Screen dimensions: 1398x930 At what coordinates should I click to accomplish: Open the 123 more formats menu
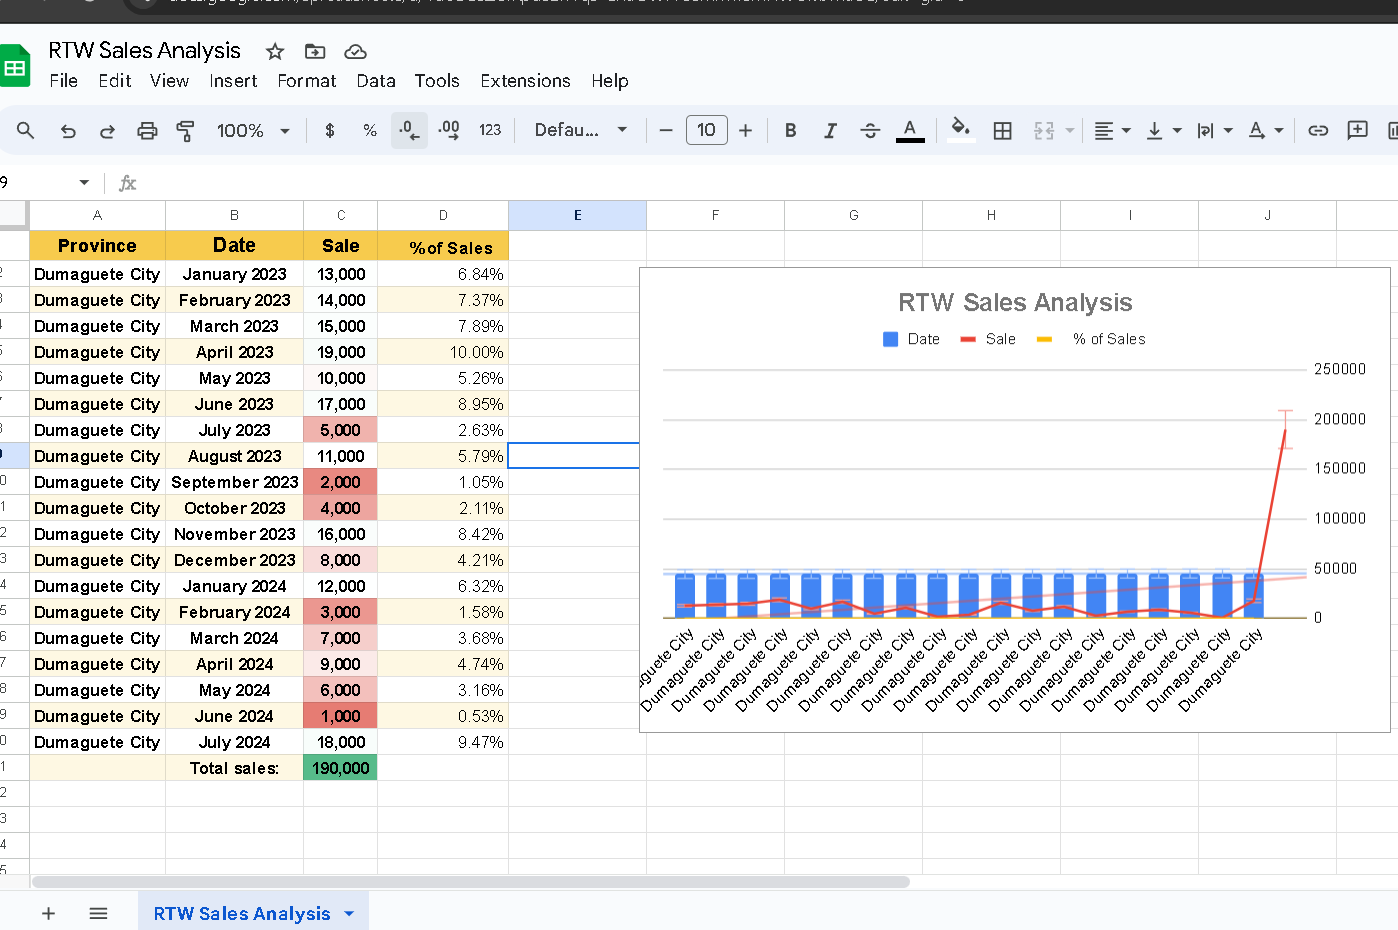coord(490,130)
